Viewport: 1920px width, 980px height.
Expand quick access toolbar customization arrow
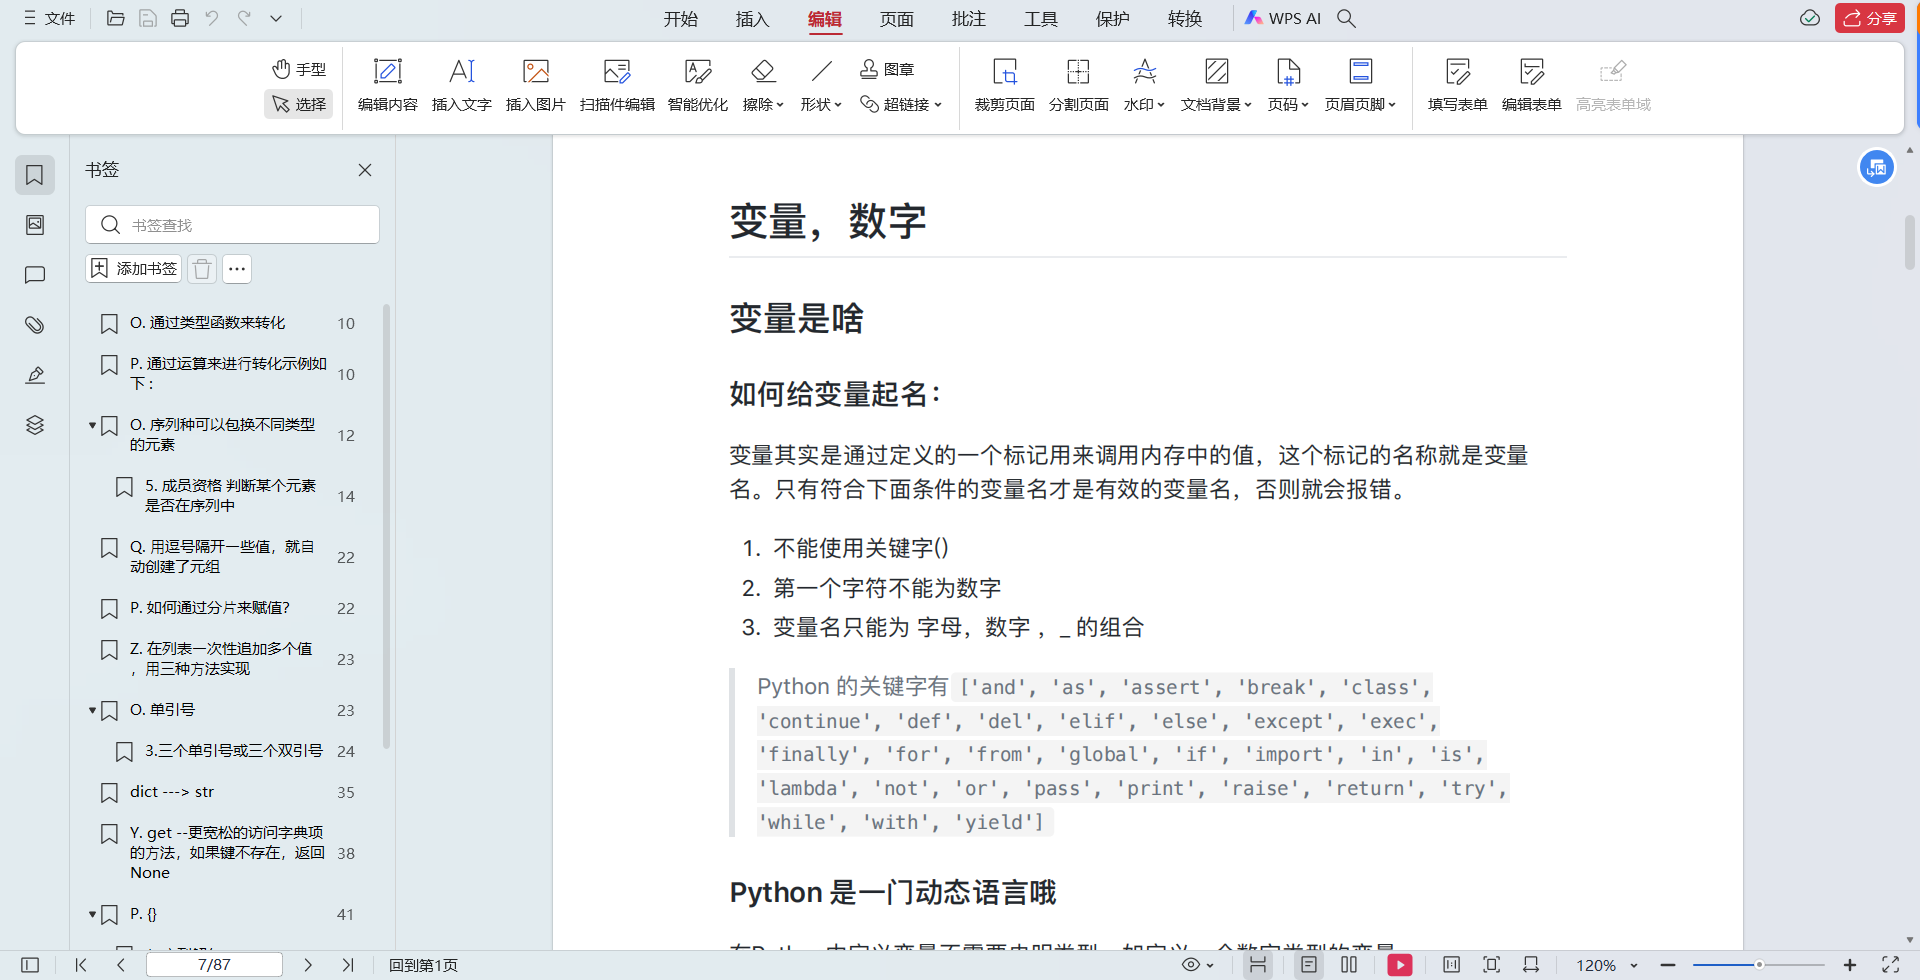pos(276,18)
